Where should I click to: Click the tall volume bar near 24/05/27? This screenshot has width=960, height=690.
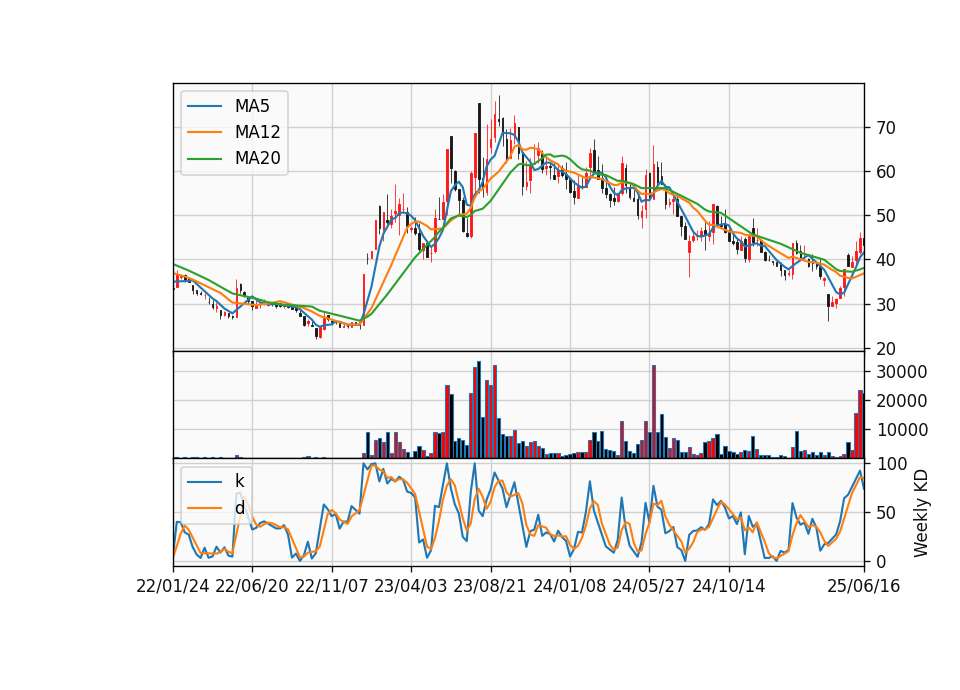click(654, 411)
